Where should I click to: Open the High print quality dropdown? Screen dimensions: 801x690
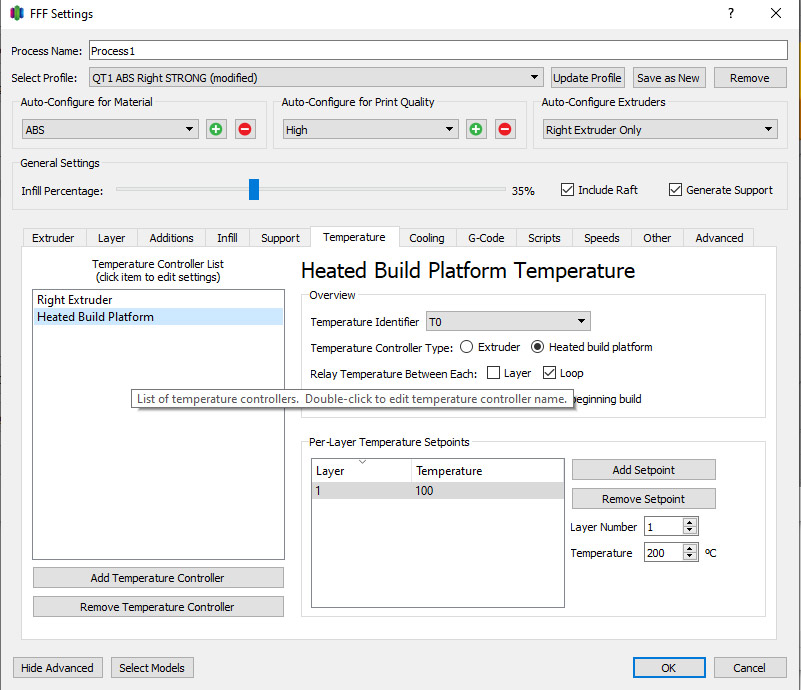tap(370, 129)
